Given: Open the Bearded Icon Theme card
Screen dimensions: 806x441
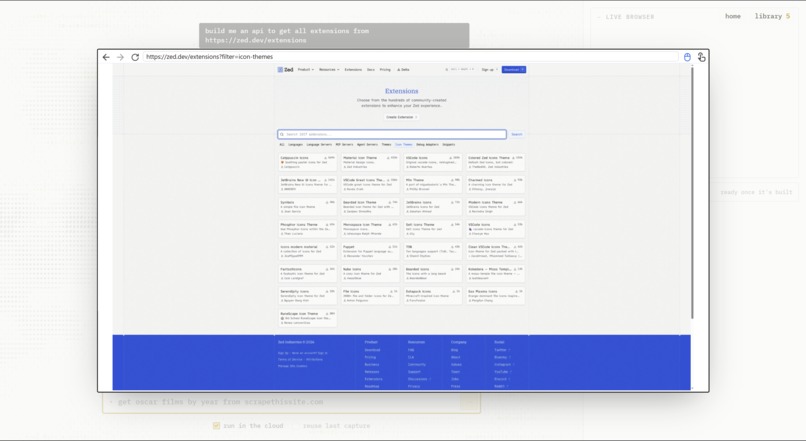Looking at the screenshot, I should 370,207.
